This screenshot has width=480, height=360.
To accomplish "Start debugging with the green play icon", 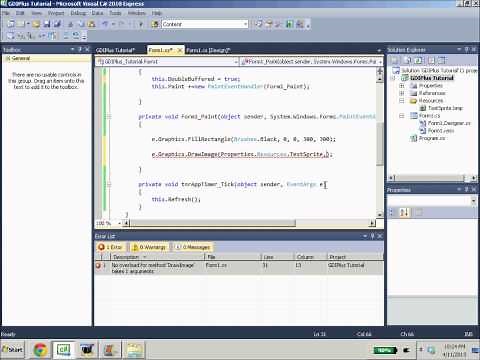I will (141, 24).
